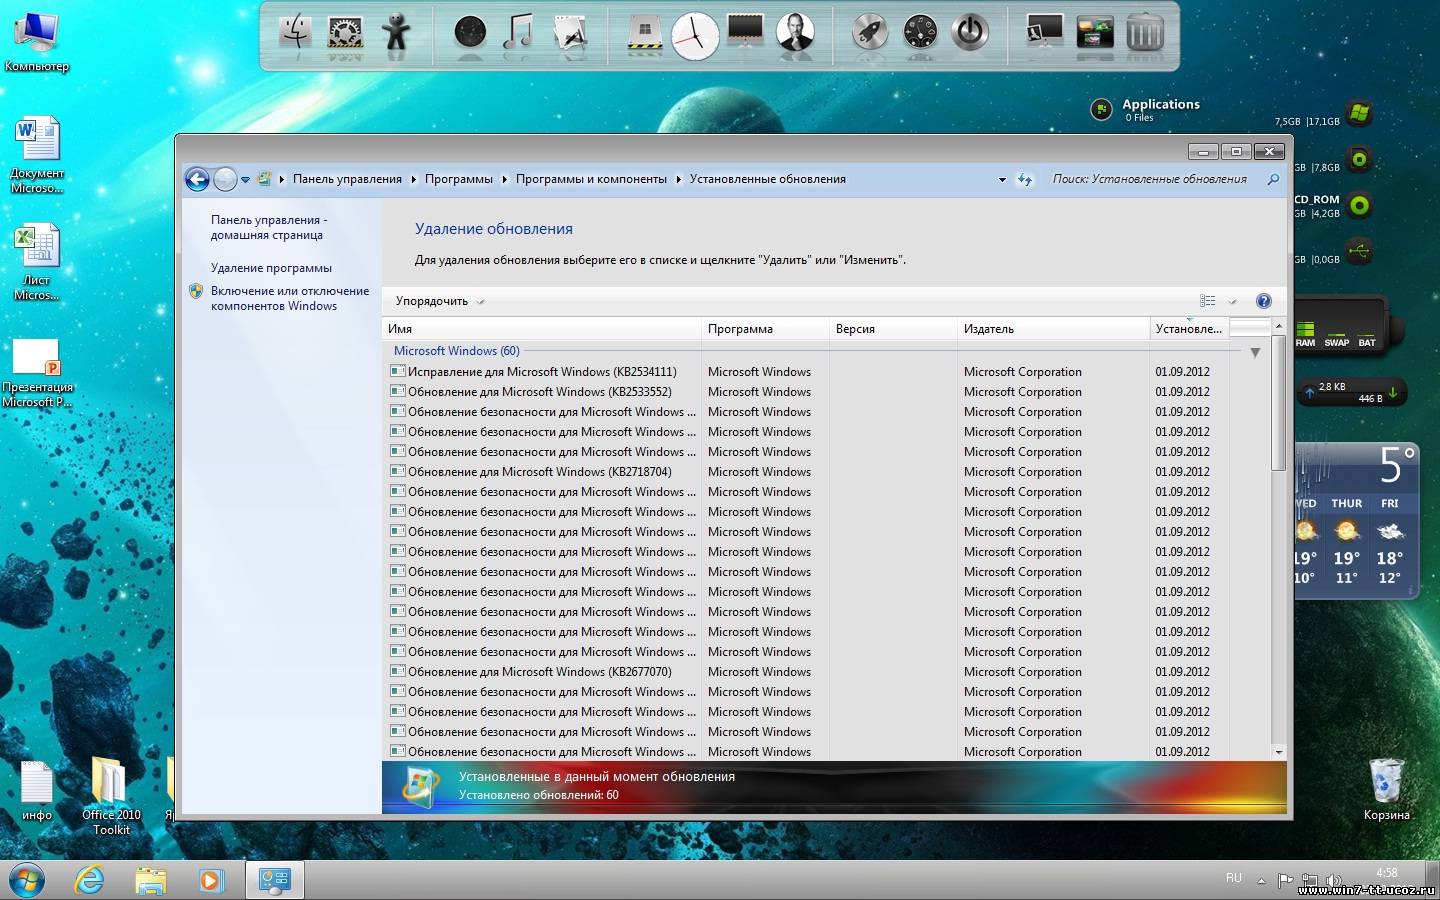
Task: Expand the arrow after Программы breadcrumb
Action: [x=505, y=180]
